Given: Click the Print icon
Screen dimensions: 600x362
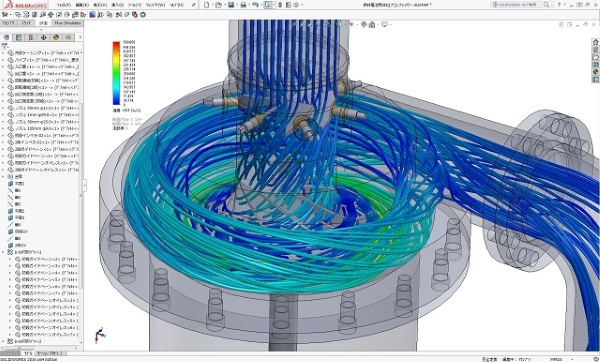Looking at the screenshot, I should [243, 5].
